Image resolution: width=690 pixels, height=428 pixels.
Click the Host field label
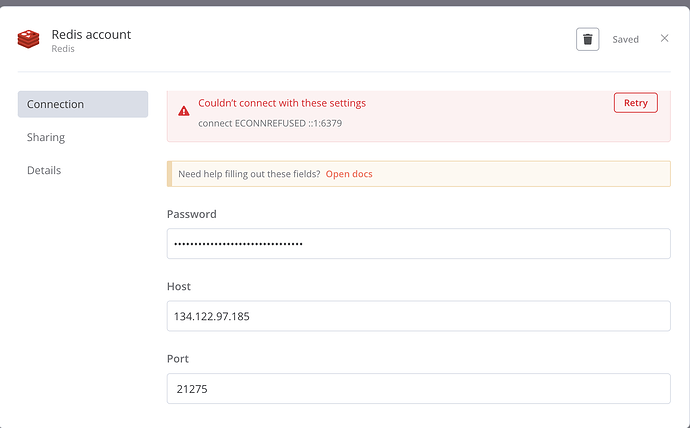179,286
